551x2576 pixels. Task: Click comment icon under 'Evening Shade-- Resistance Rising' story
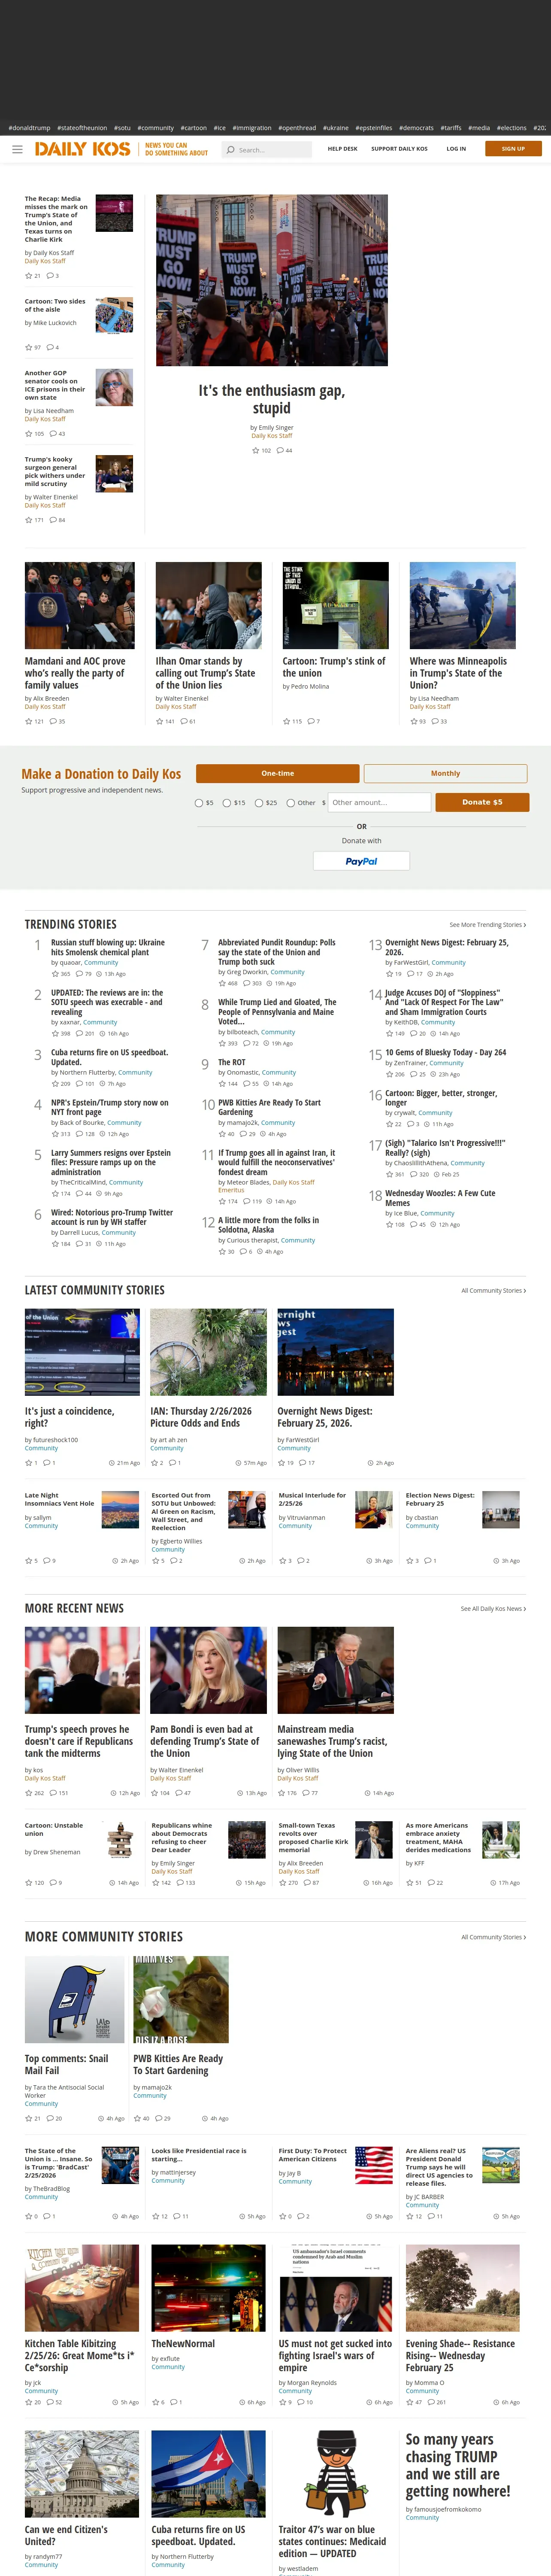(x=431, y=2402)
